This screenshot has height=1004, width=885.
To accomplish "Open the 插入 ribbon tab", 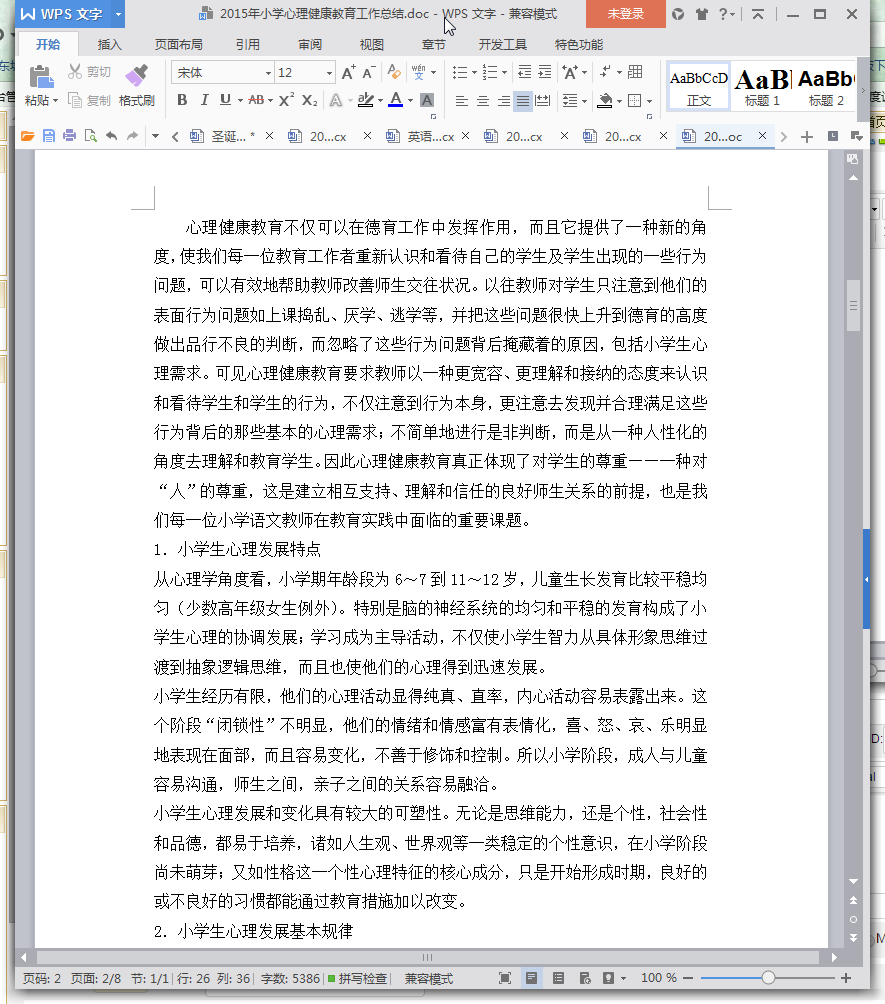I will click(110, 44).
